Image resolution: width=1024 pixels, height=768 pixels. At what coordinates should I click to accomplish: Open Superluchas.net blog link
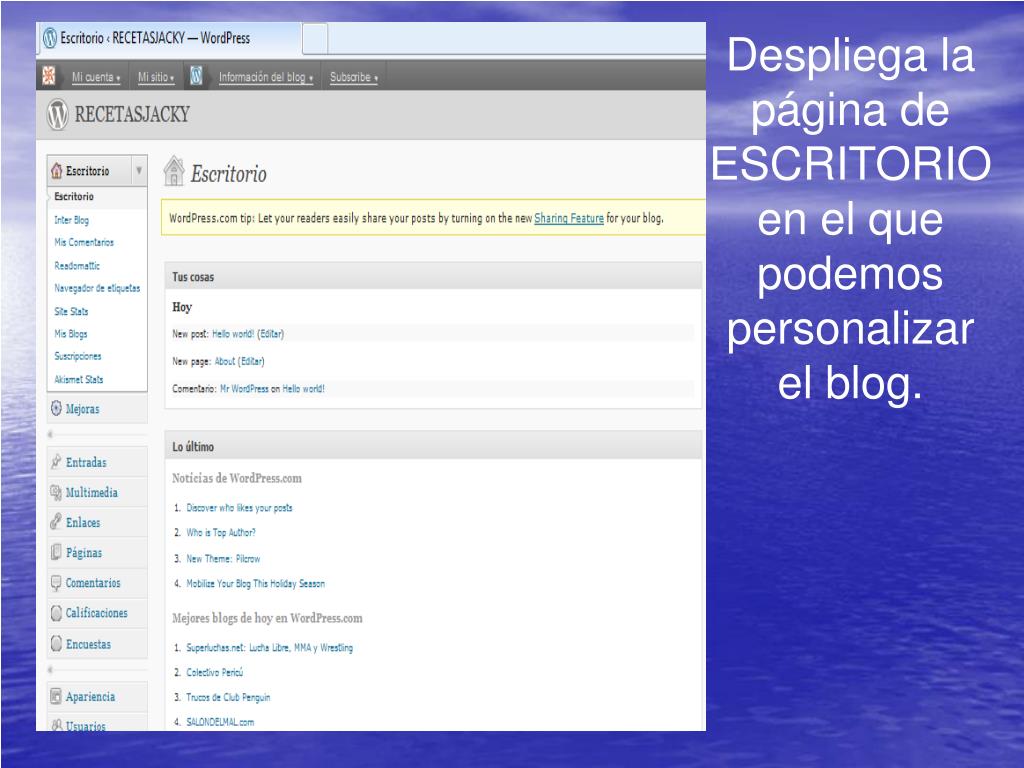[x=270, y=647]
